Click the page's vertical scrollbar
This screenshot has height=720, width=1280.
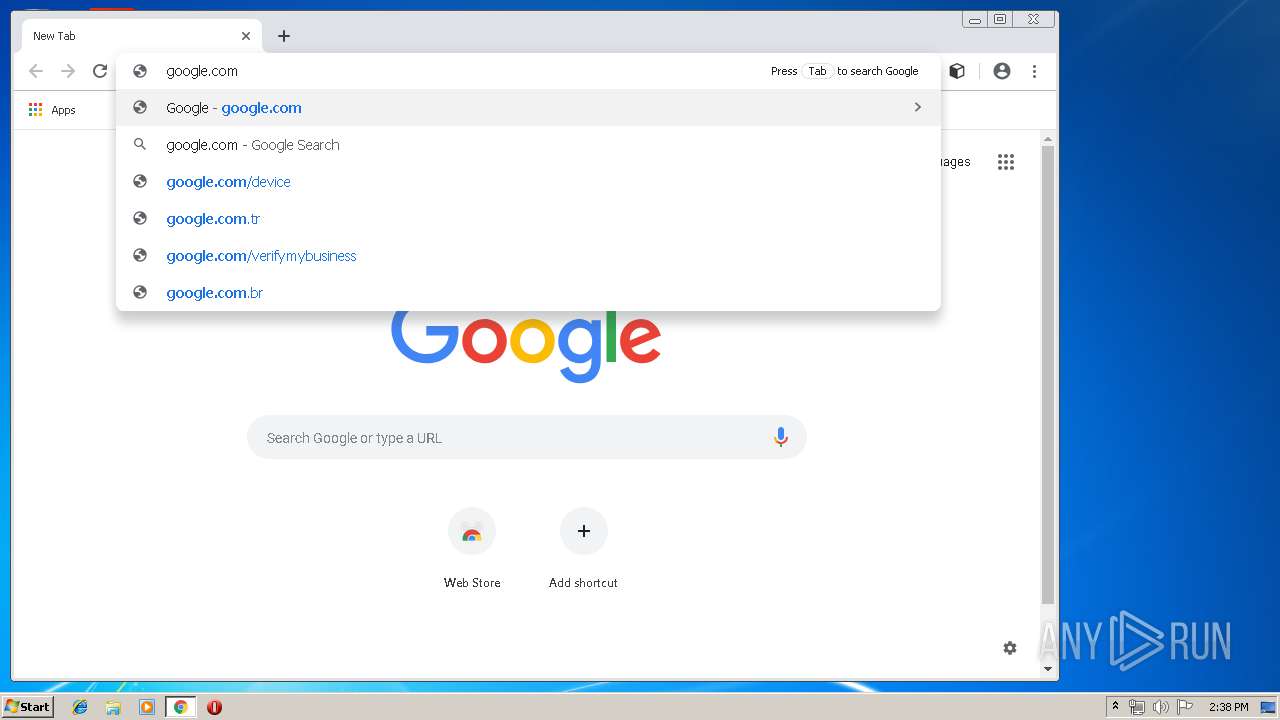[1048, 375]
